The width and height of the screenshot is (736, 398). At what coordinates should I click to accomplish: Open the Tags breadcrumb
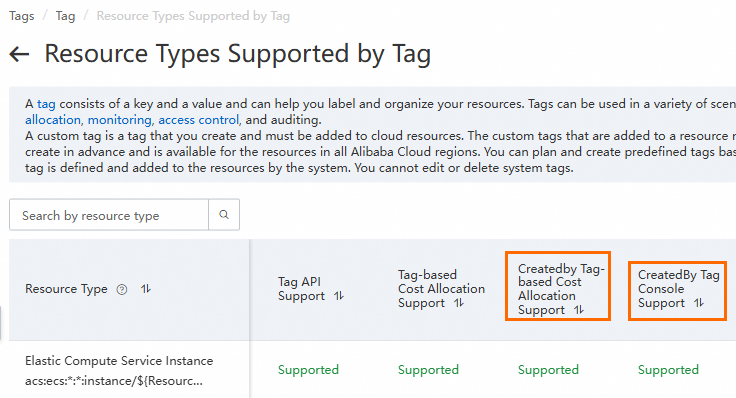22,16
